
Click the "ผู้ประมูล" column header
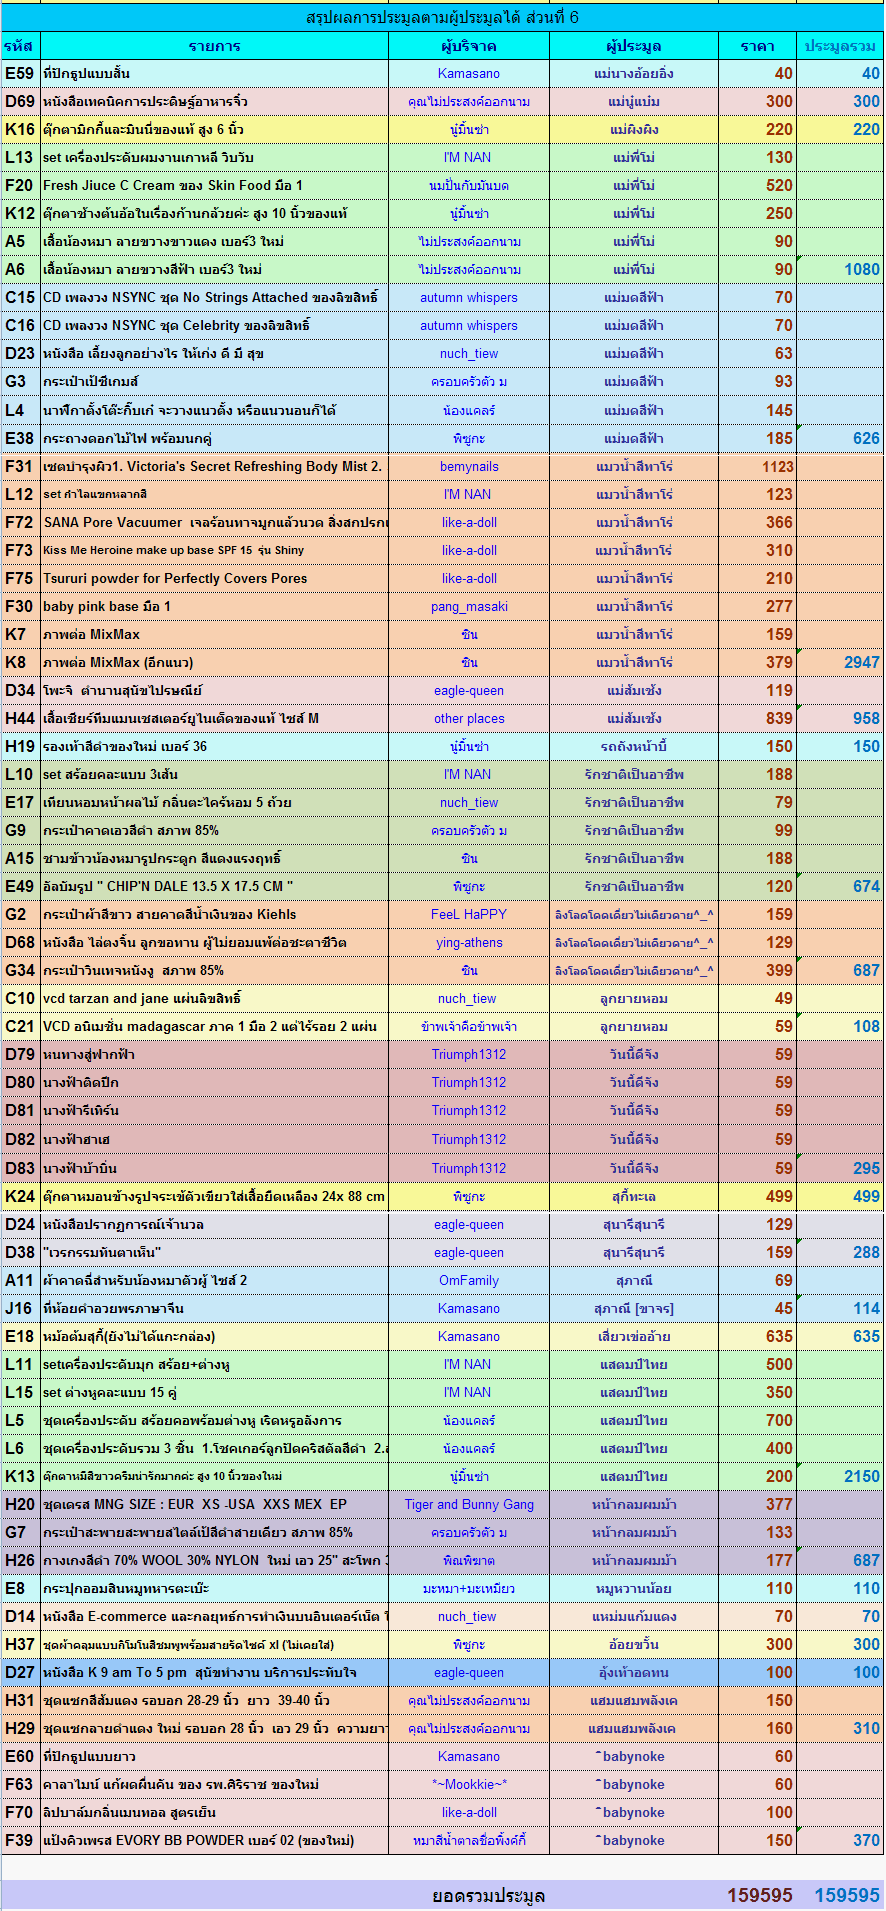coord(634,46)
